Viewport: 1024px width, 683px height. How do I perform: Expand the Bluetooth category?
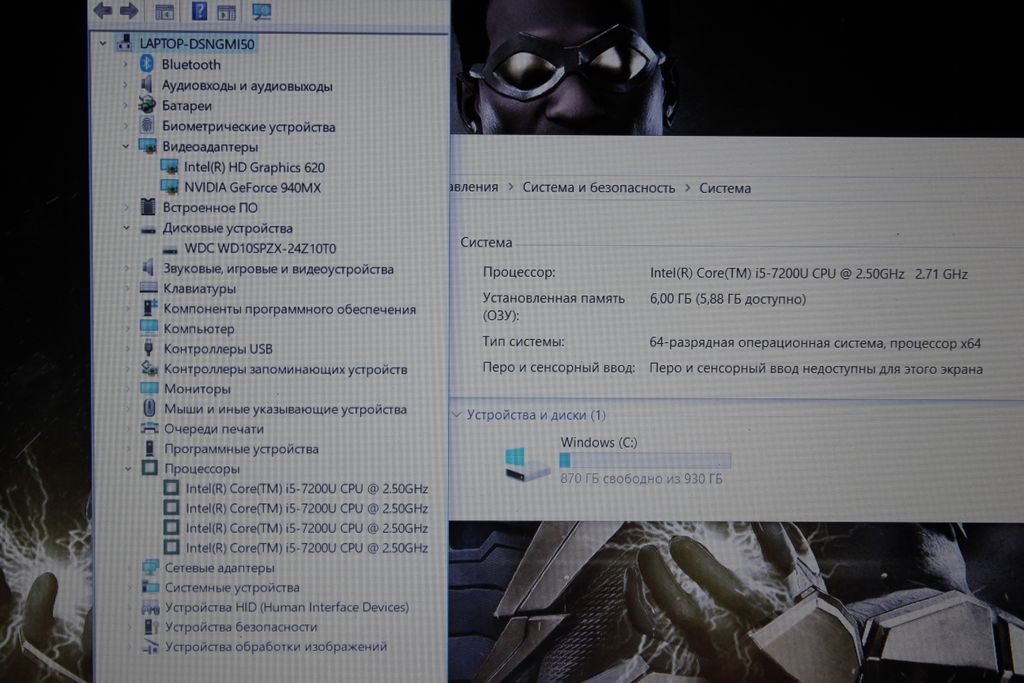tap(125, 65)
